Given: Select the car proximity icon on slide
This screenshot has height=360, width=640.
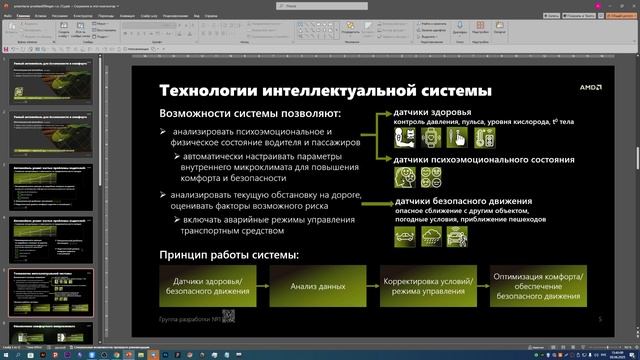Looking at the screenshot, I should point(404,237).
